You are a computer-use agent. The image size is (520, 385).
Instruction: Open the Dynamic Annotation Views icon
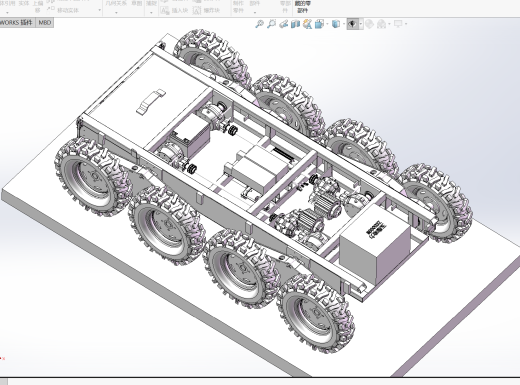pyautogui.click(x=307, y=24)
